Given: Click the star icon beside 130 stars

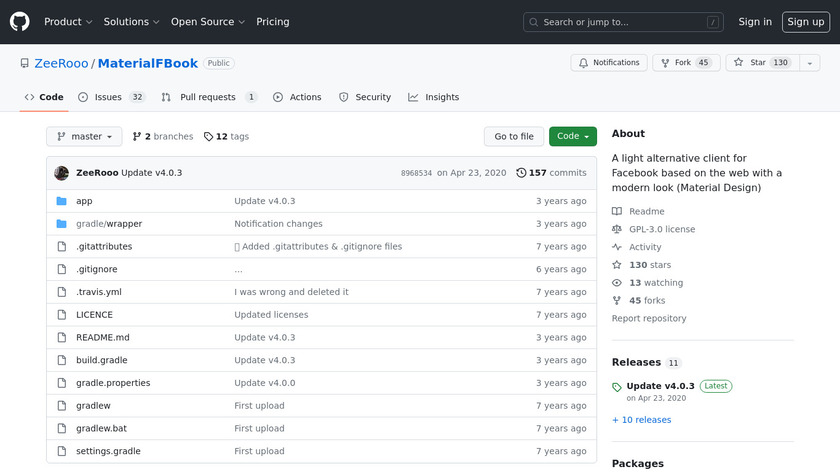Looking at the screenshot, I should 617,265.
